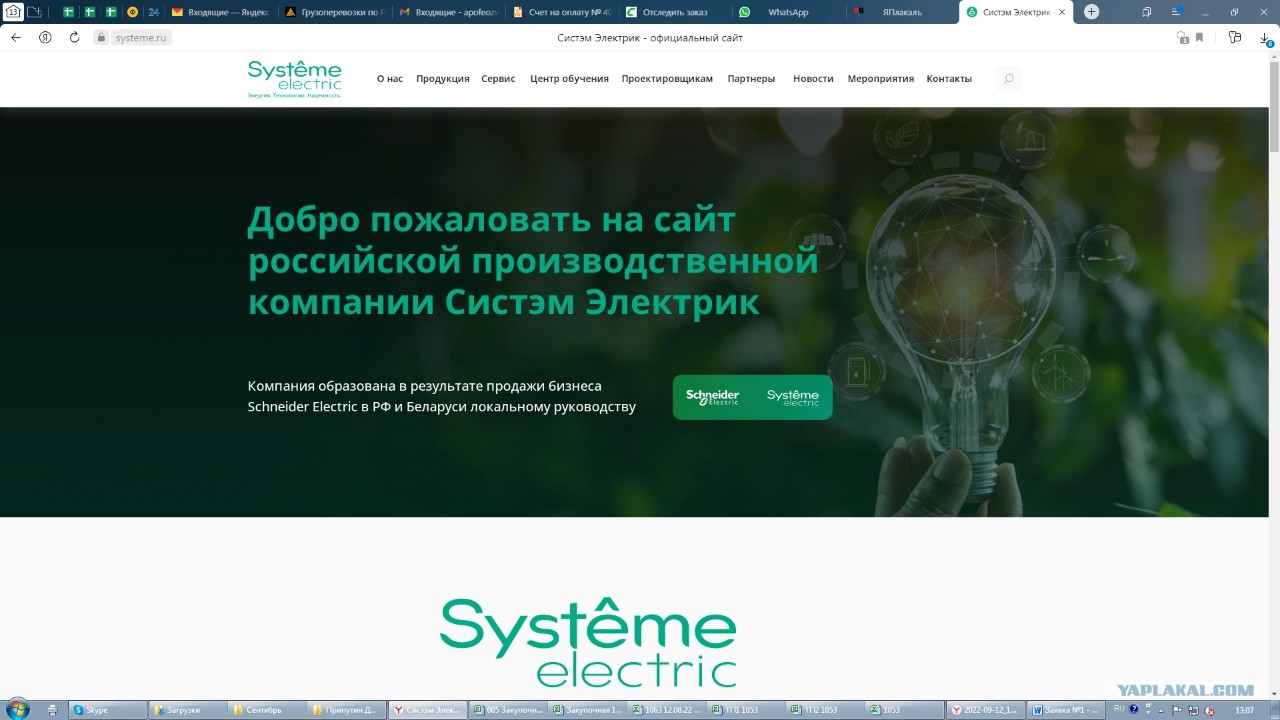This screenshot has height=720, width=1280.
Task: Go to the Контакты page
Action: pyautogui.click(x=949, y=79)
